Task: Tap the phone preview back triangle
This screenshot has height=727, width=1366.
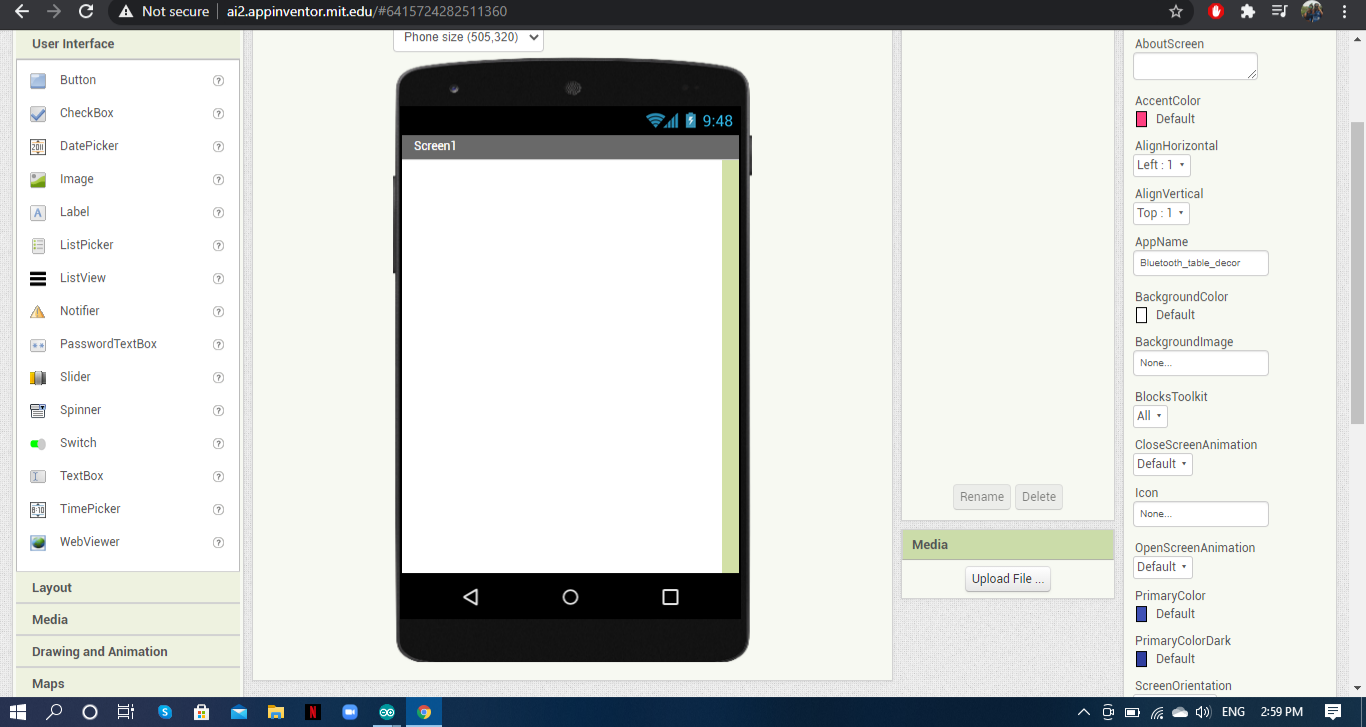Action: (470, 597)
